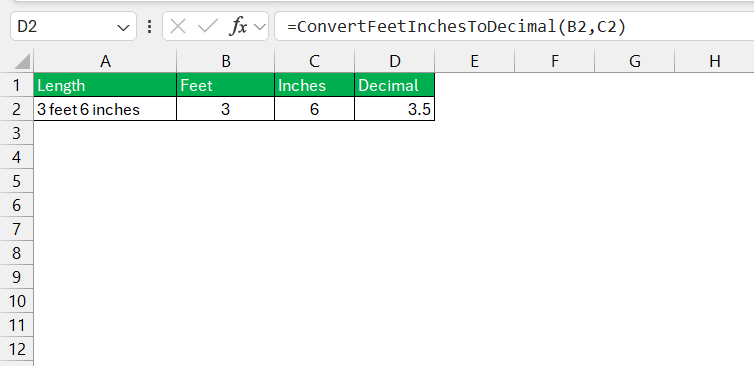Click the 'Feet' header cell

click(226, 85)
